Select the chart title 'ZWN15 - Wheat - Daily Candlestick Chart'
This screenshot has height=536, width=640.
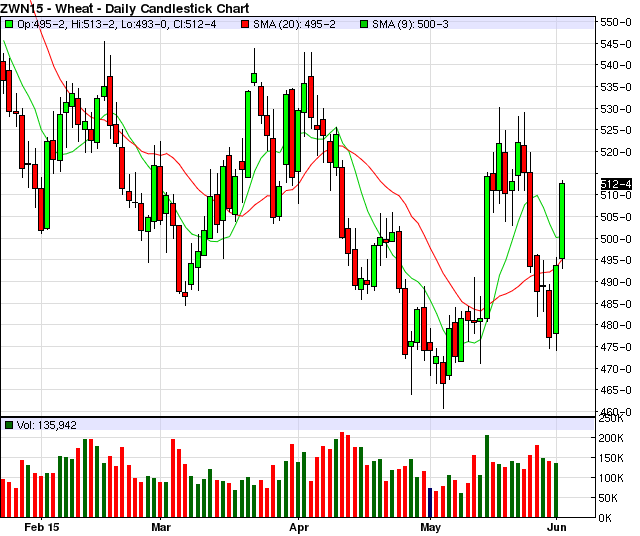(124, 8)
